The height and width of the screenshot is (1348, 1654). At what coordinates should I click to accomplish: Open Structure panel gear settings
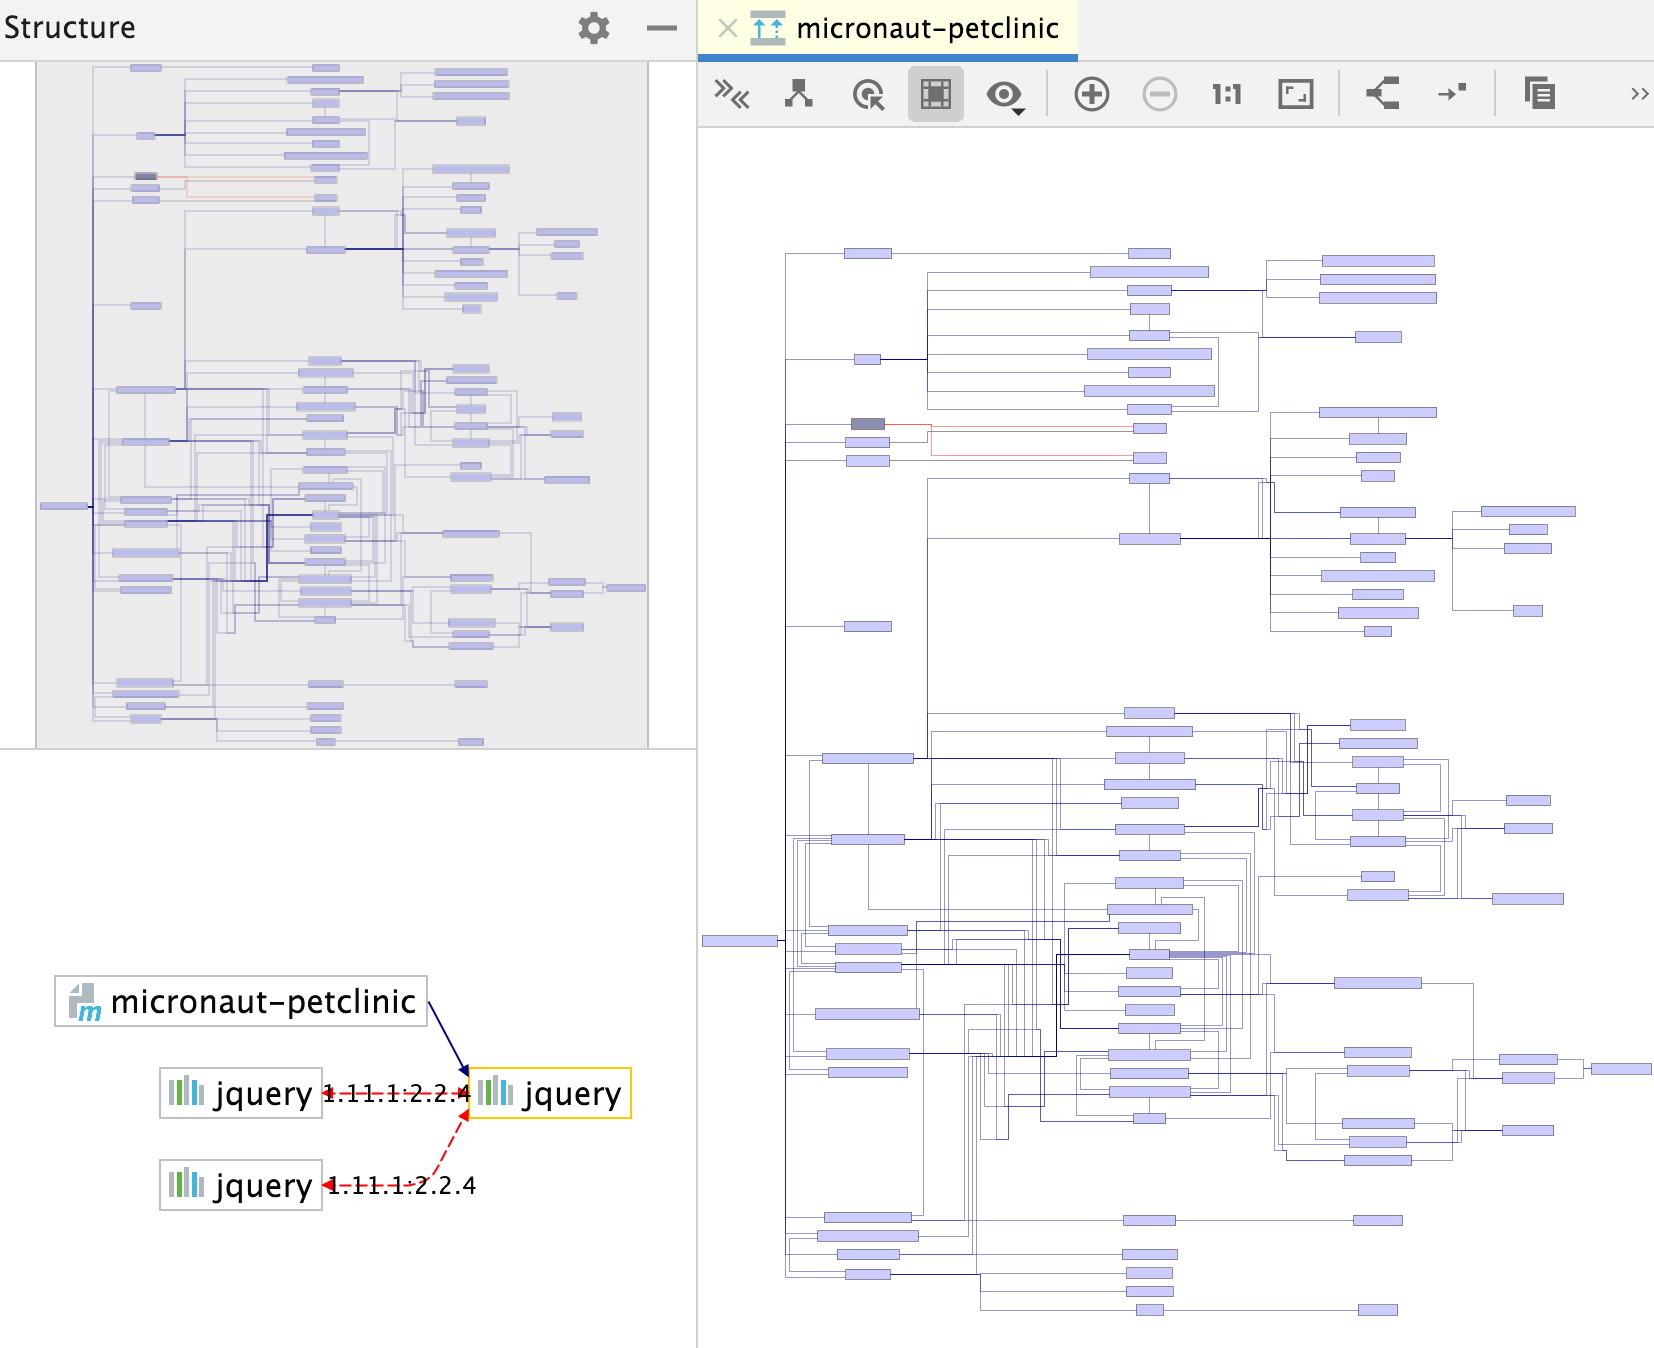[594, 28]
